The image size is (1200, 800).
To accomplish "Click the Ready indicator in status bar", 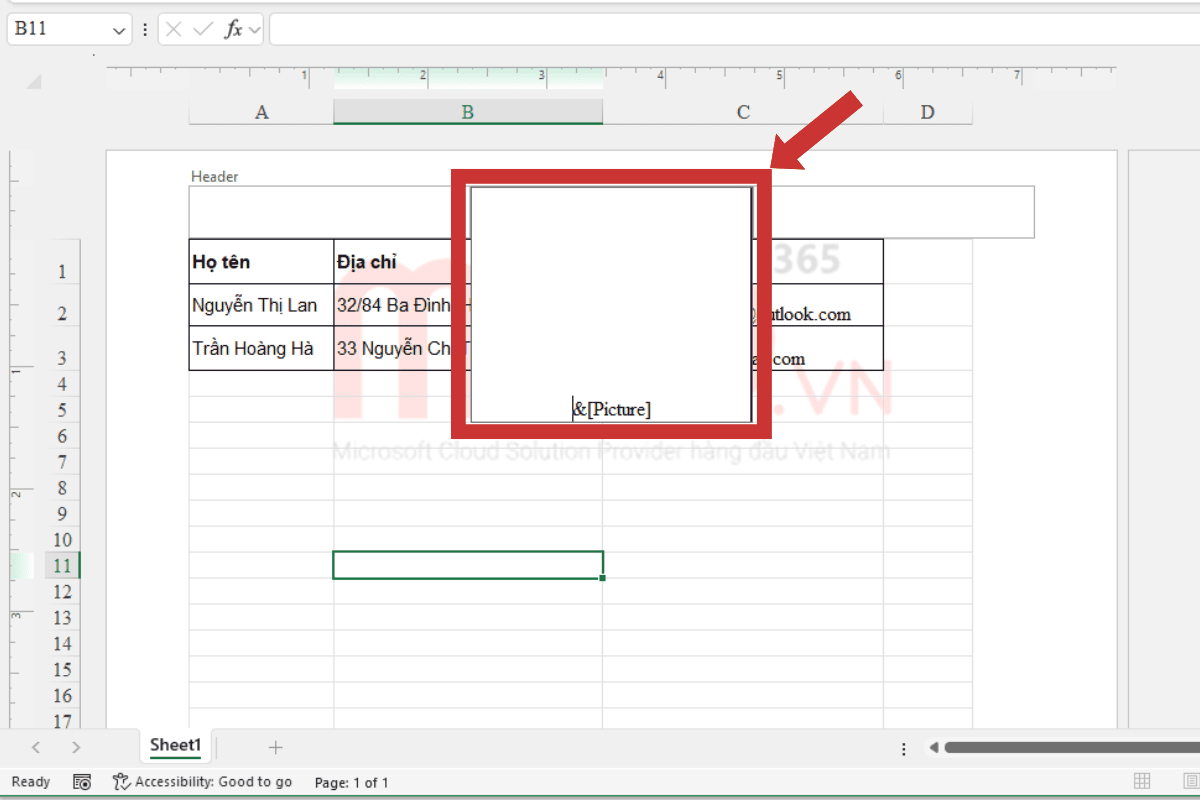I will click(30, 782).
